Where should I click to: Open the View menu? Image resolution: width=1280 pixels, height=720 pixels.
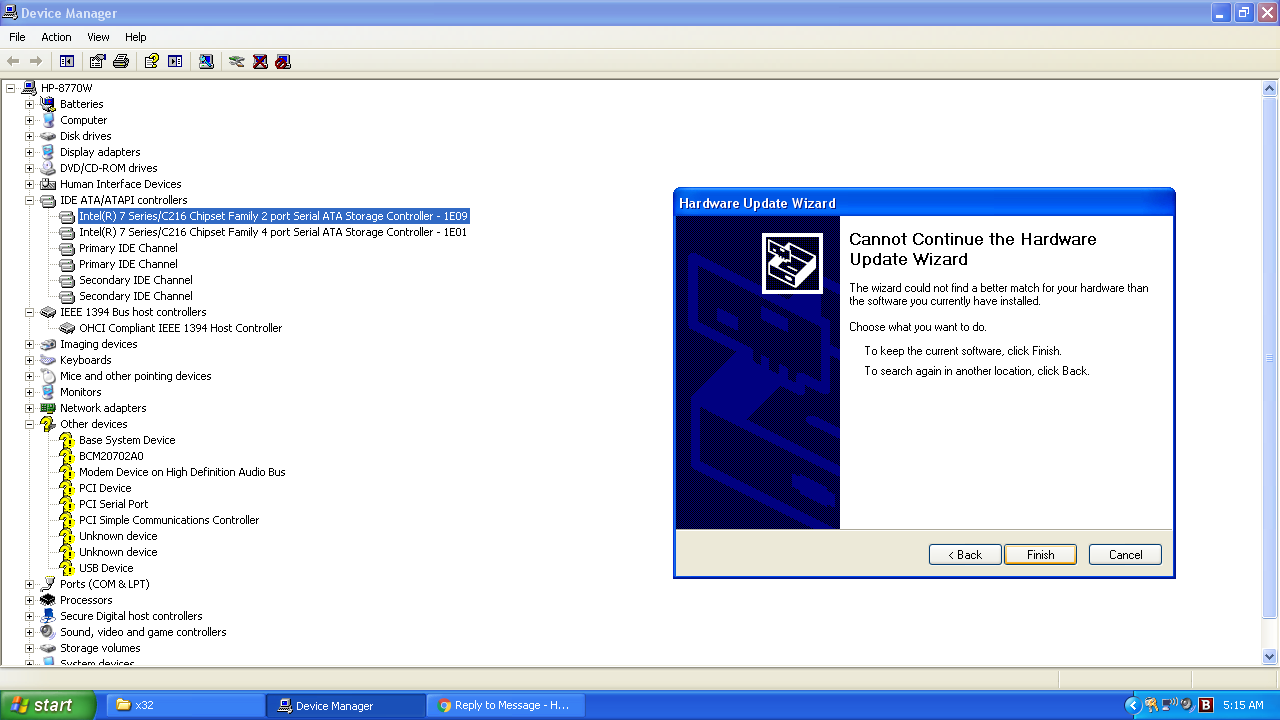pos(98,37)
